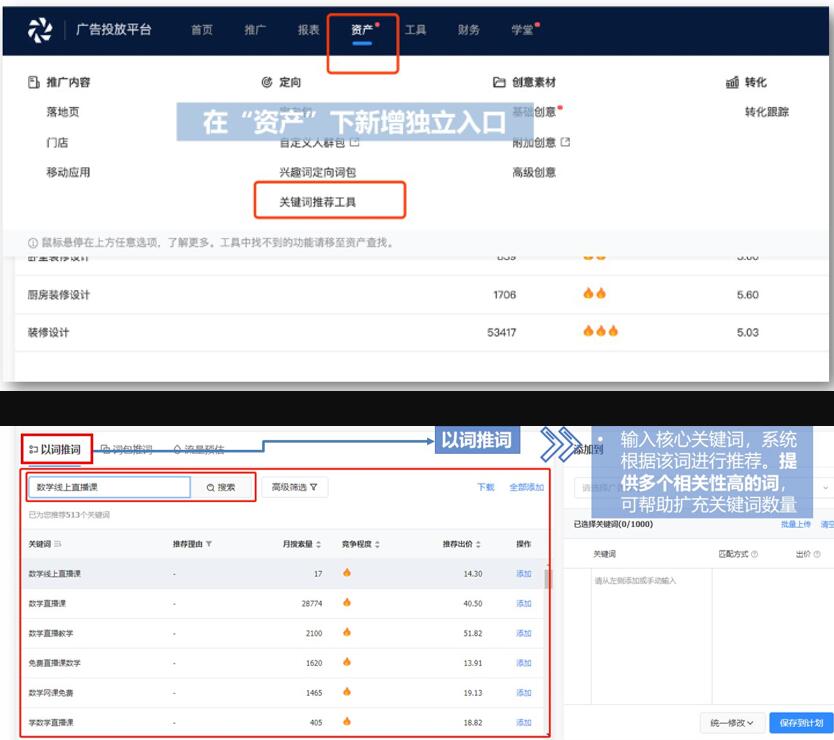Click flame icon in 学数学直播课 row
Screen dimensions: 834x740
[x=347, y=721]
